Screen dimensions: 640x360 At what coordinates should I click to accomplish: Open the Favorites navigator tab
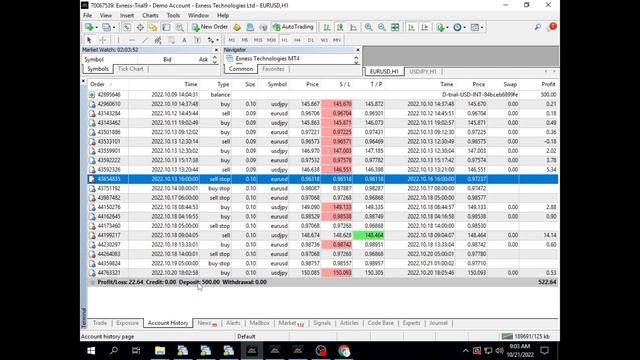coord(273,69)
